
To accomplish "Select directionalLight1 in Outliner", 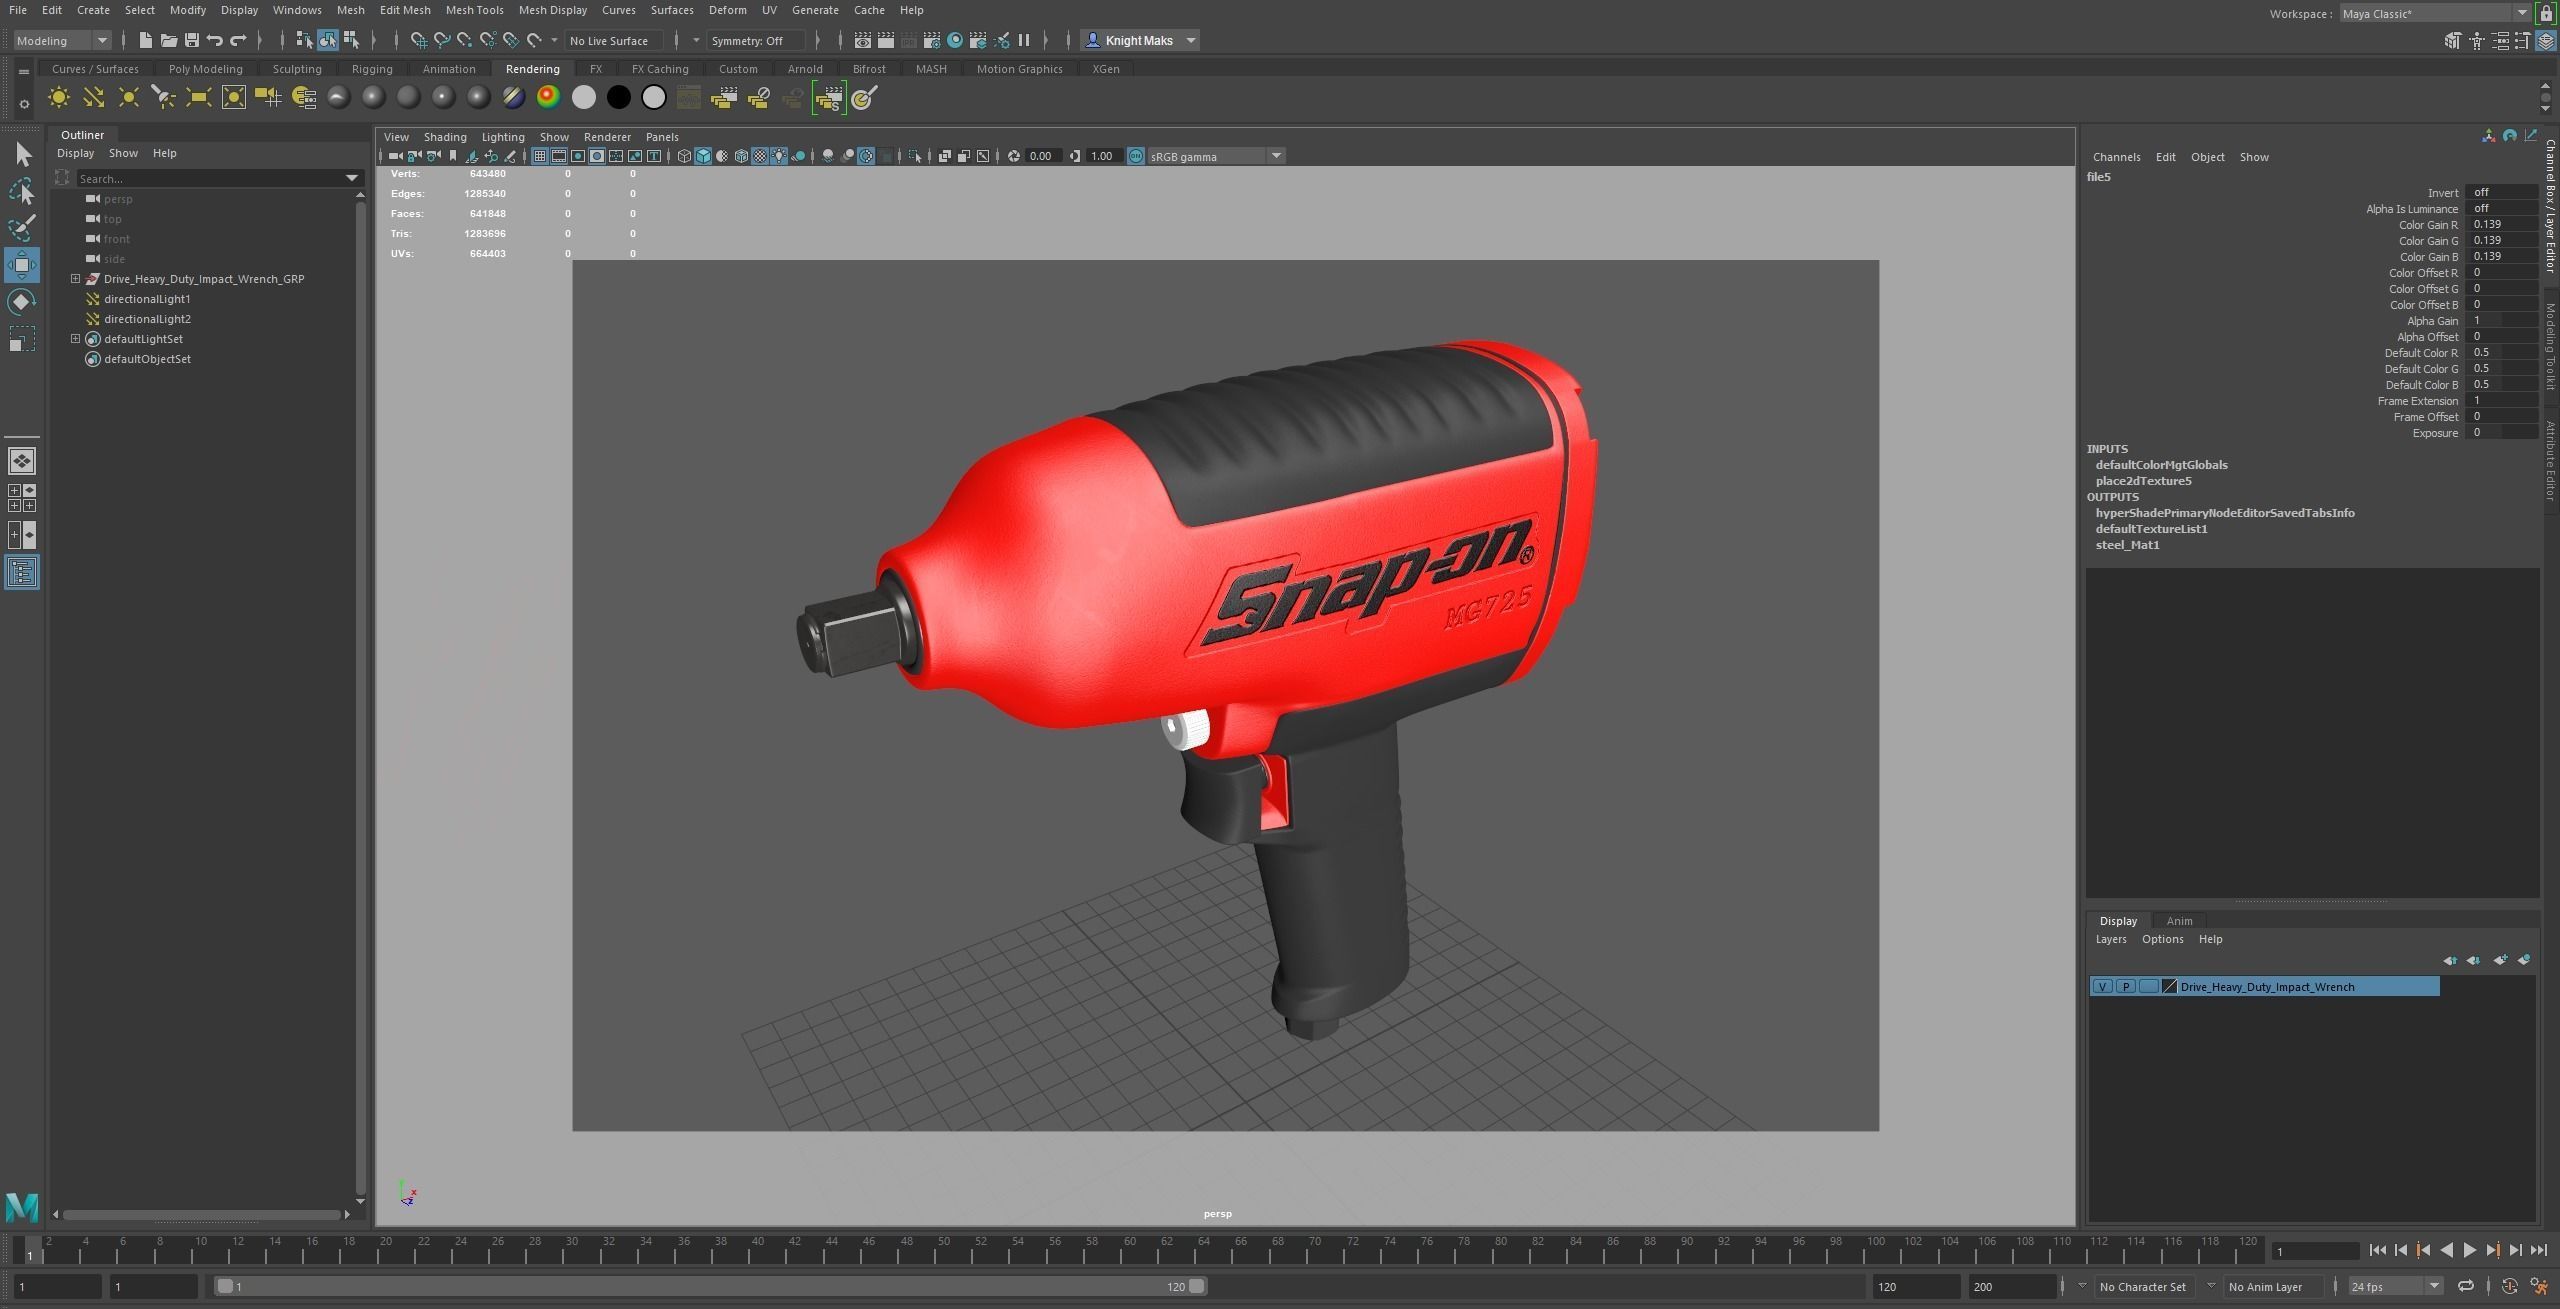I will pos(147,299).
